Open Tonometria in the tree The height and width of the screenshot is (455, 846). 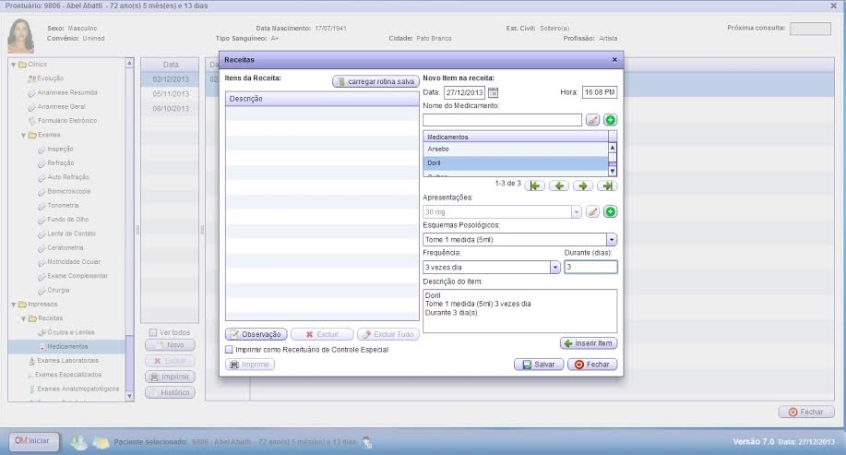pos(63,206)
